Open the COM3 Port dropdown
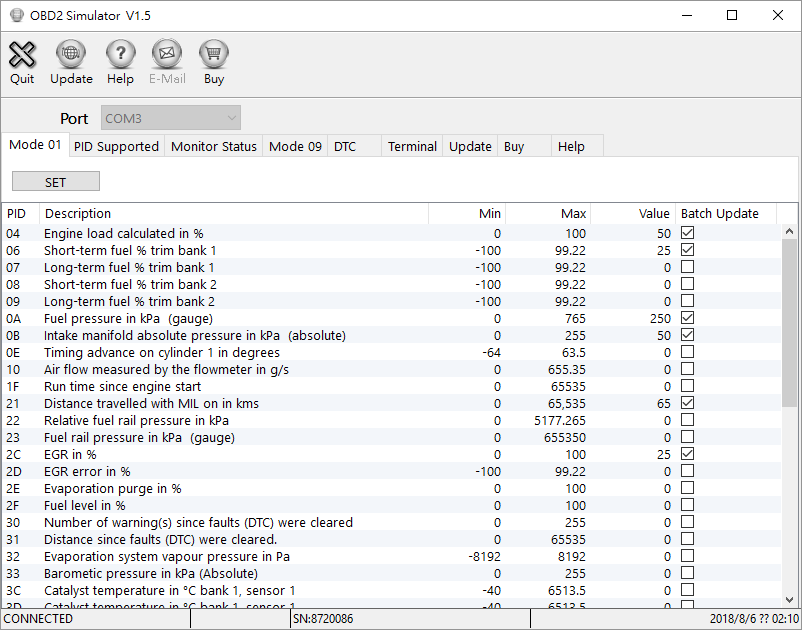The width and height of the screenshot is (802, 630). coord(171,118)
